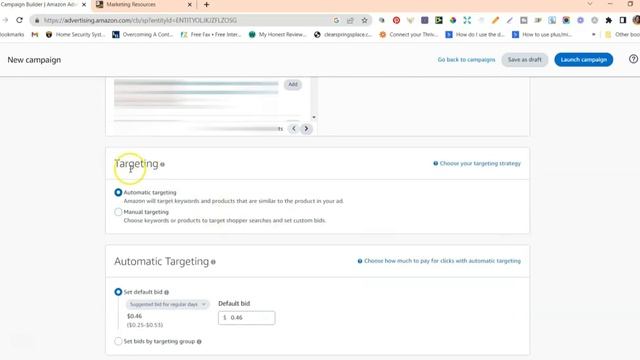The width and height of the screenshot is (640, 360).
Task: Select Set bids by targeting group radio button
Action: click(118, 341)
